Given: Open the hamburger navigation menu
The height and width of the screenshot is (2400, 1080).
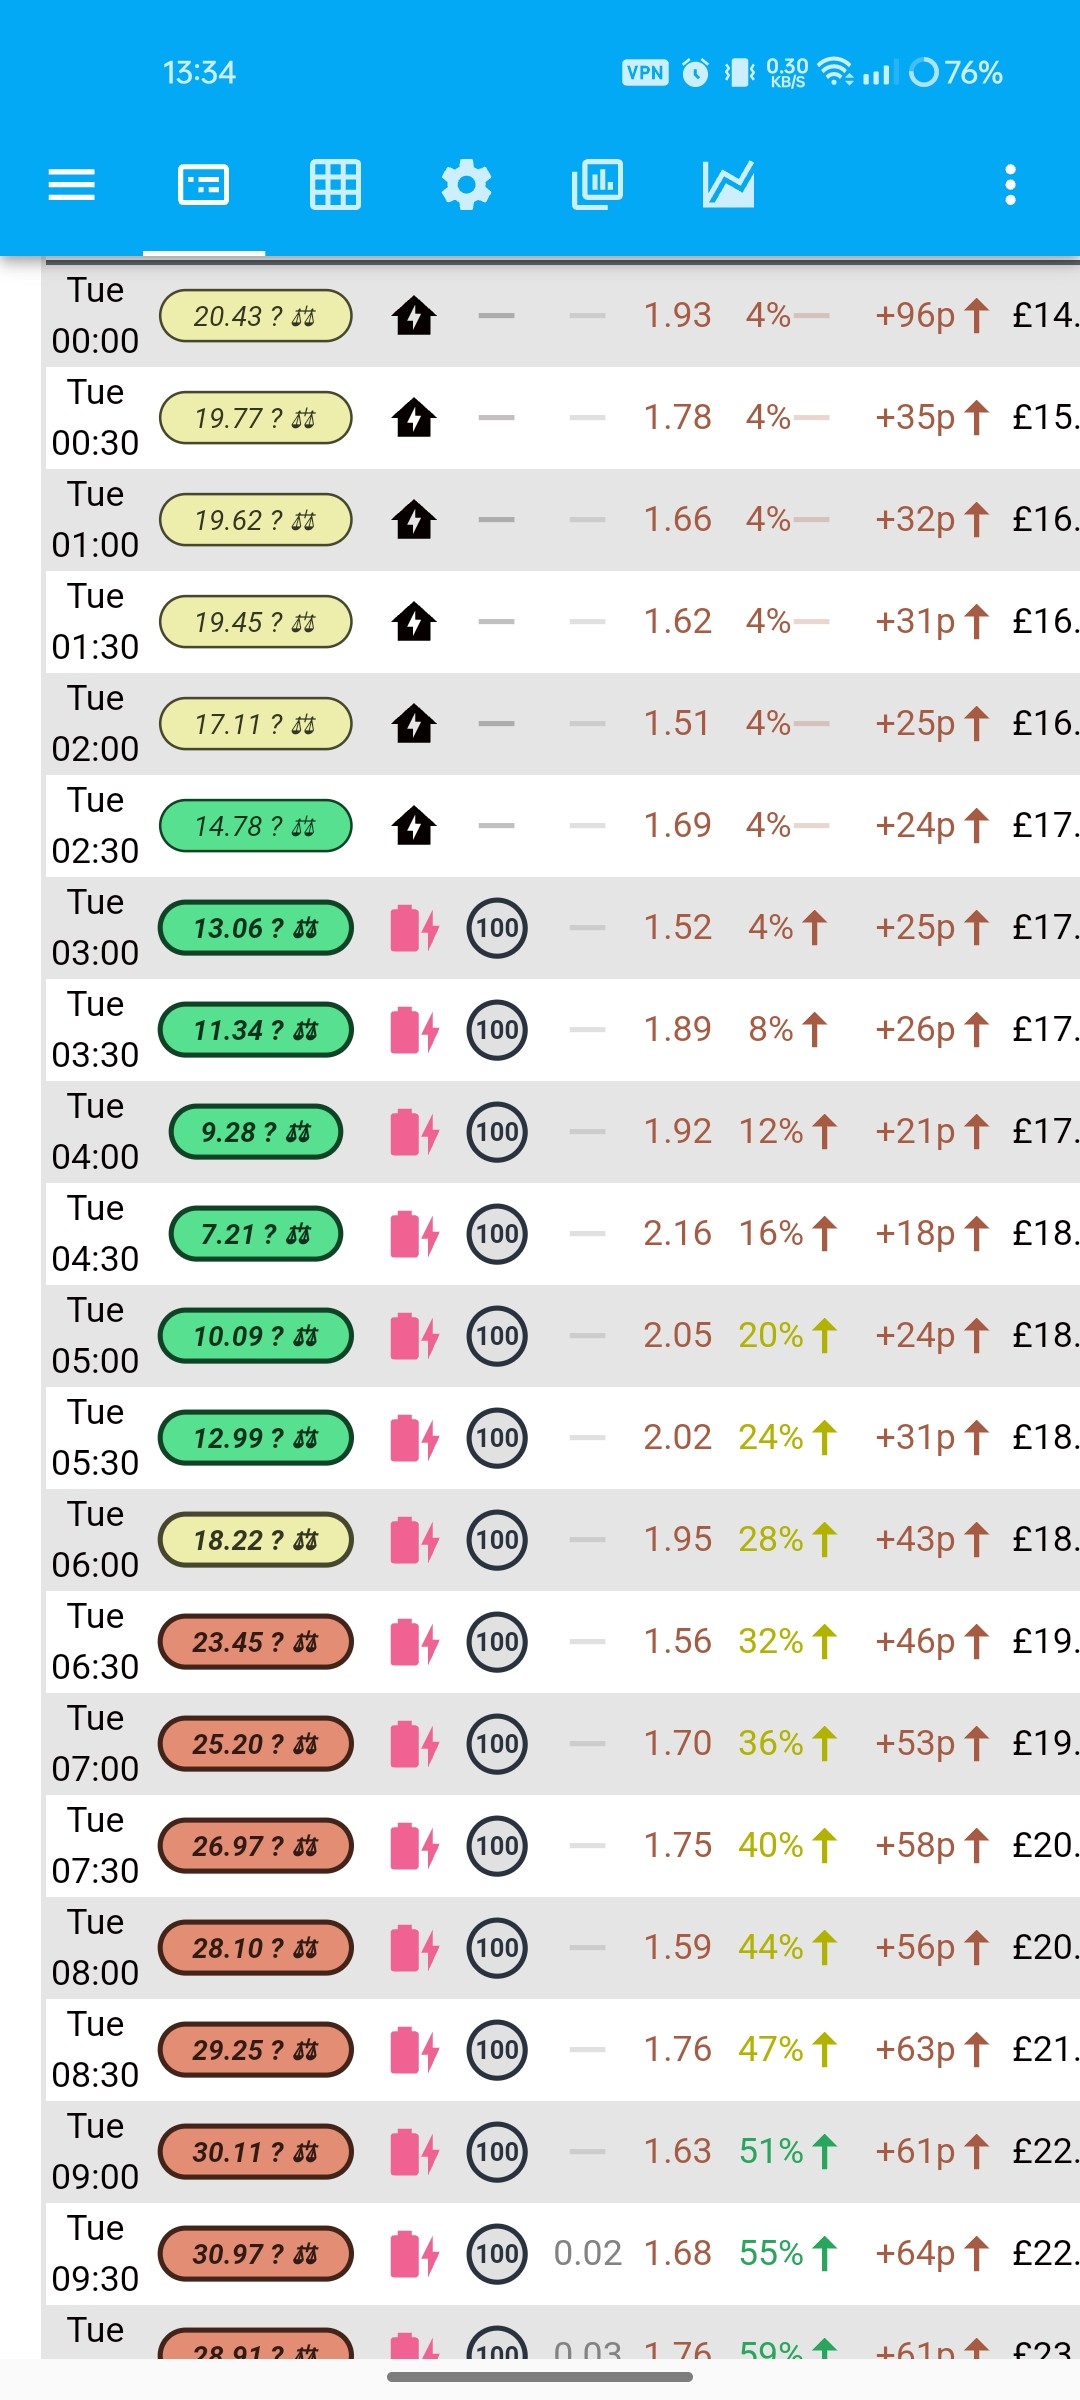Looking at the screenshot, I should point(72,185).
